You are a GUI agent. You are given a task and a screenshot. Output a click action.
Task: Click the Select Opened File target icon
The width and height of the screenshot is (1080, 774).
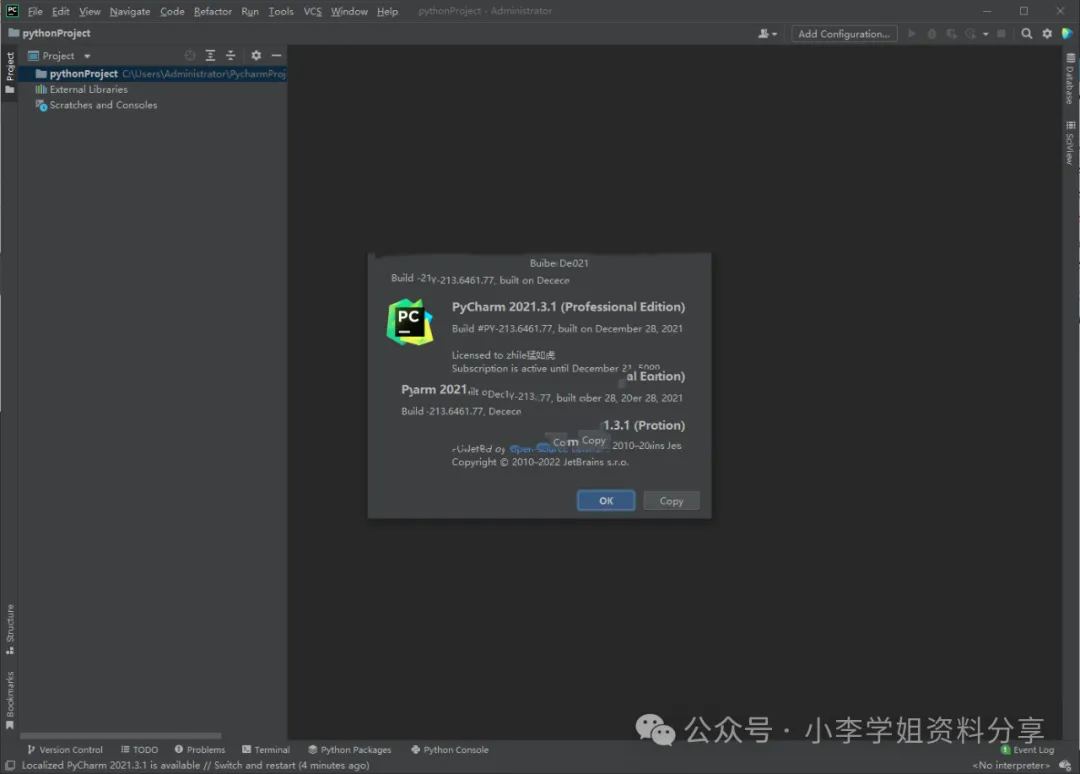[190, 55]
